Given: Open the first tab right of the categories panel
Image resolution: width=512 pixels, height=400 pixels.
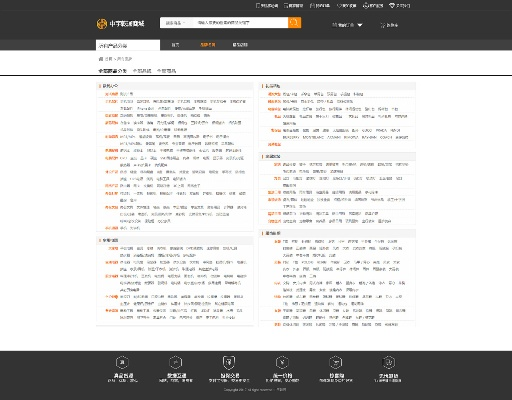Looking at the screenshot, I should (x=175, y=45).
